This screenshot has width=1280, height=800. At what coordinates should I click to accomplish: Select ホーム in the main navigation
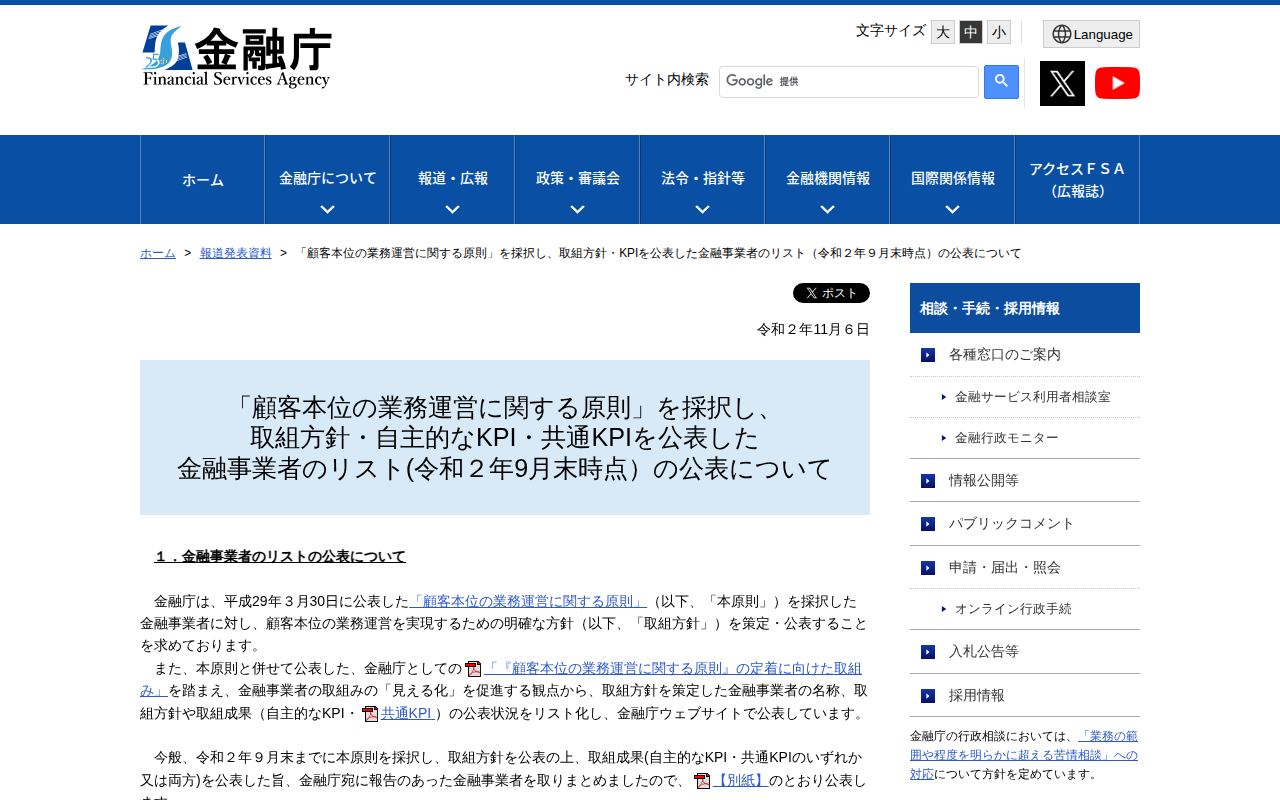[202, 179]
